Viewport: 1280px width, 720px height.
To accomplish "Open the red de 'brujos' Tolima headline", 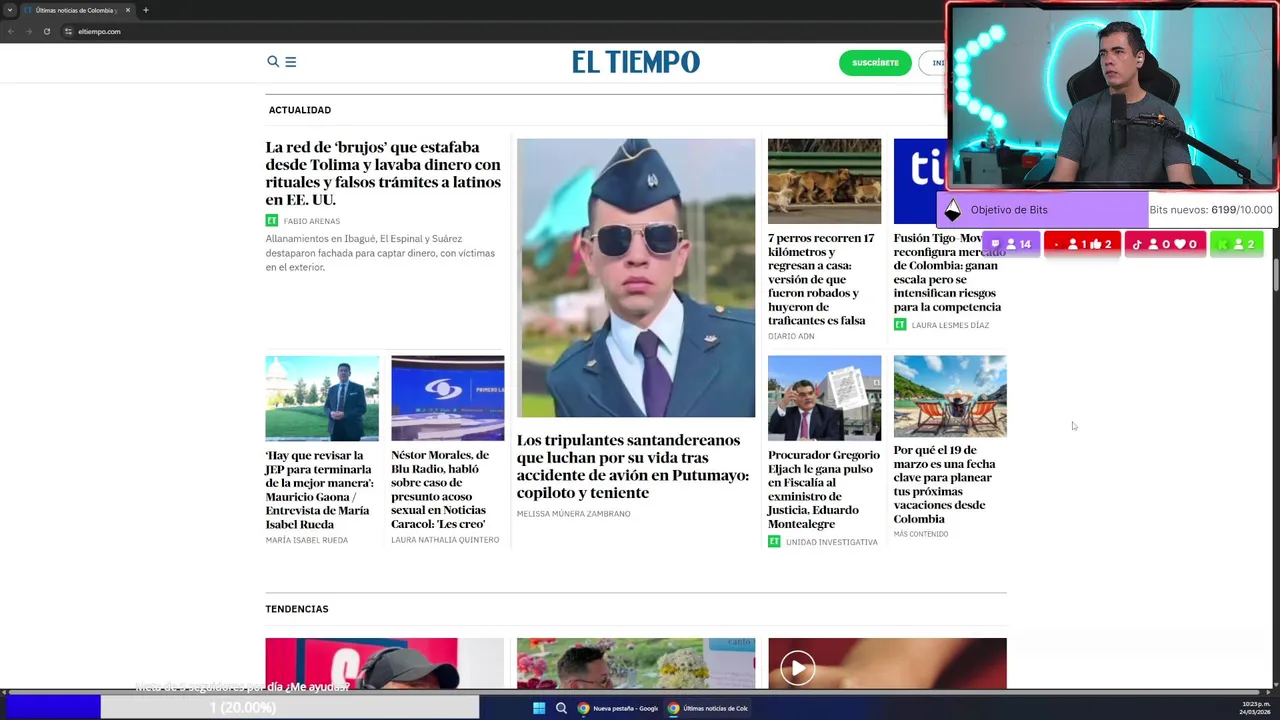I will [383, 173].
